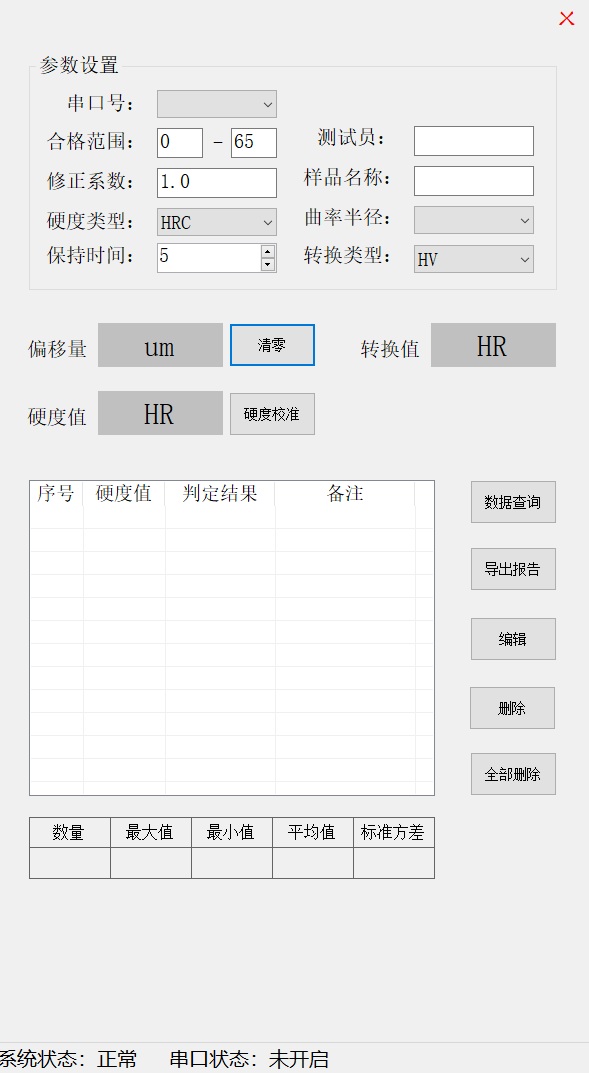Open 数据查询 data query
This screenshot has width=589, height=1073.
click(513, 502)
